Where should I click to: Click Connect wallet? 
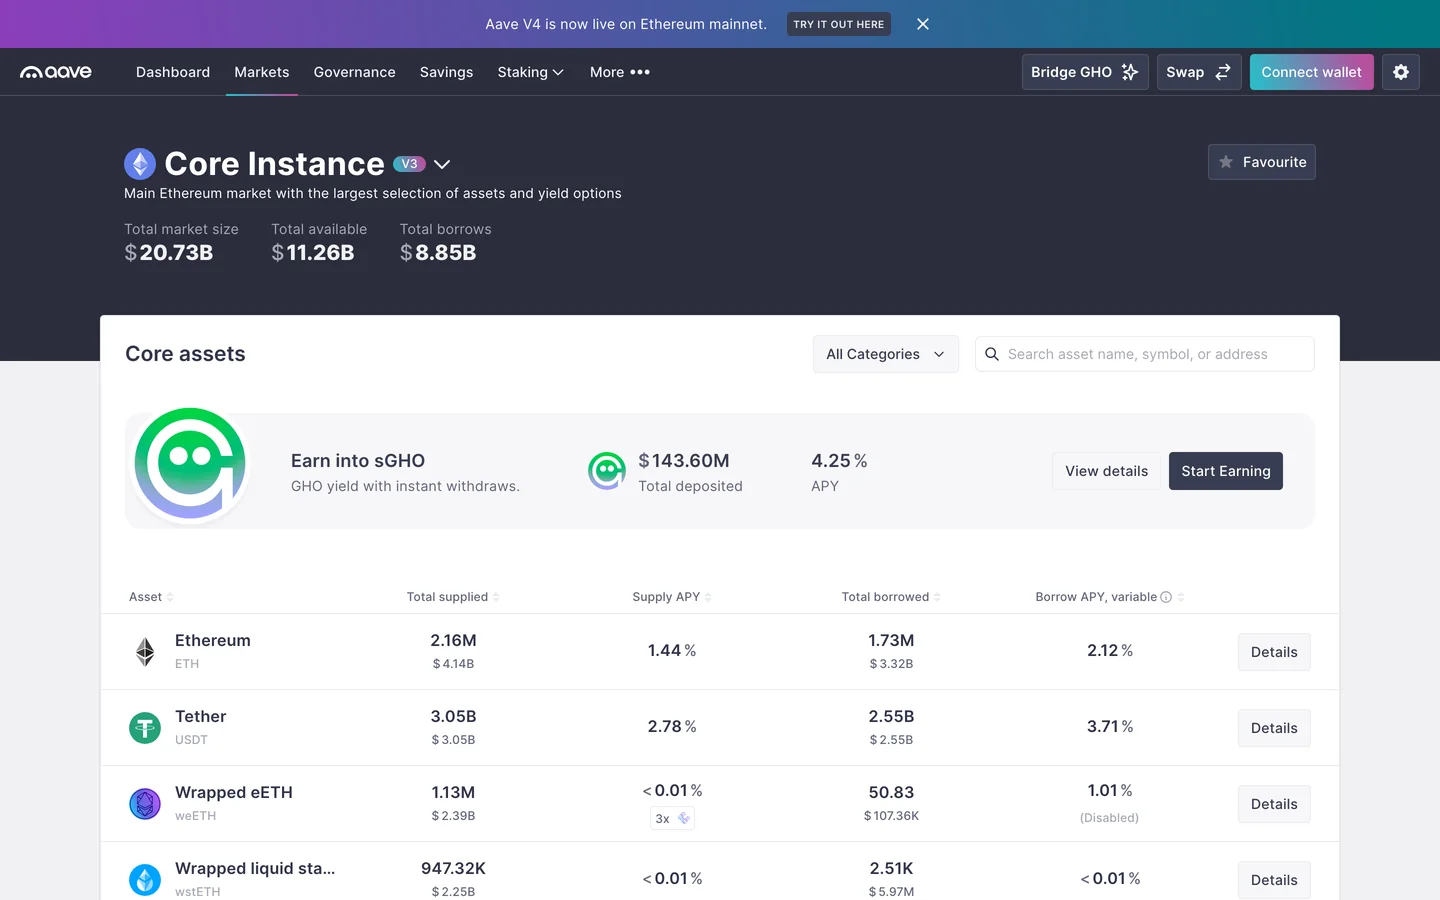coord(1311,72)
